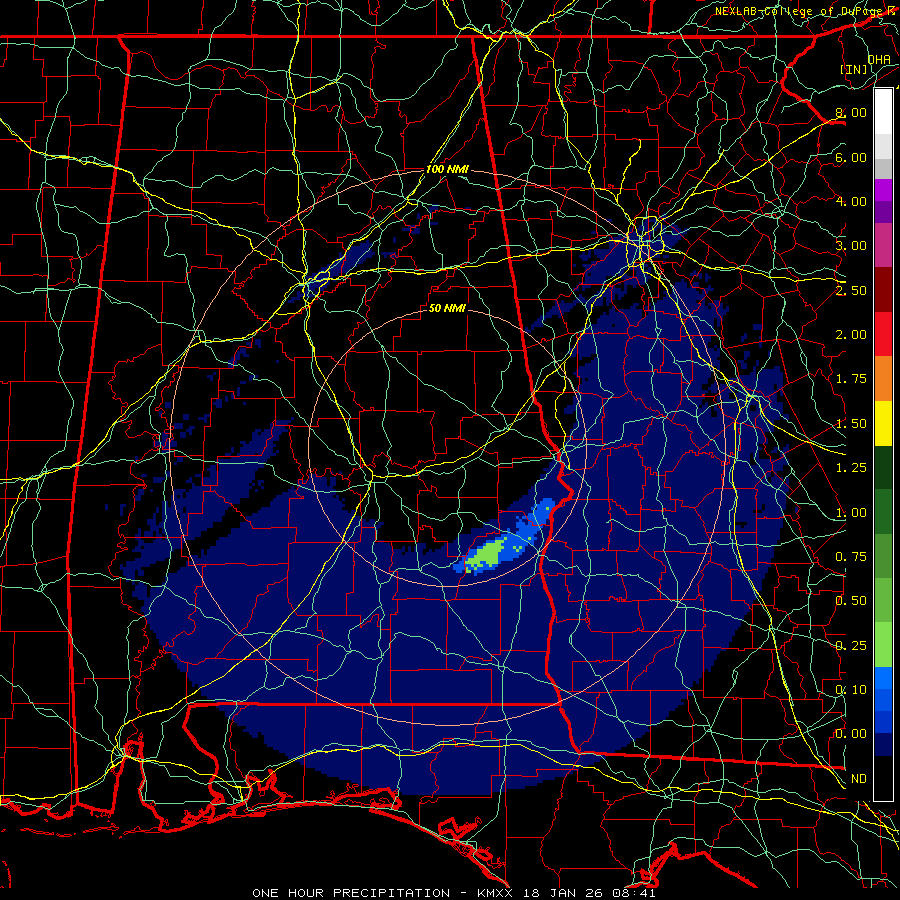Pick the navy swatch above the ND swatch
This screenshot has height=900, width=900.
click(x=883, y=745)
